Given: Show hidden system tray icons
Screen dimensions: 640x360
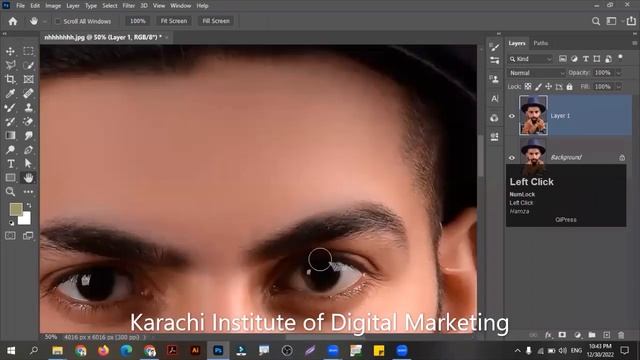Looking at the screenshot, I should 517,351.
